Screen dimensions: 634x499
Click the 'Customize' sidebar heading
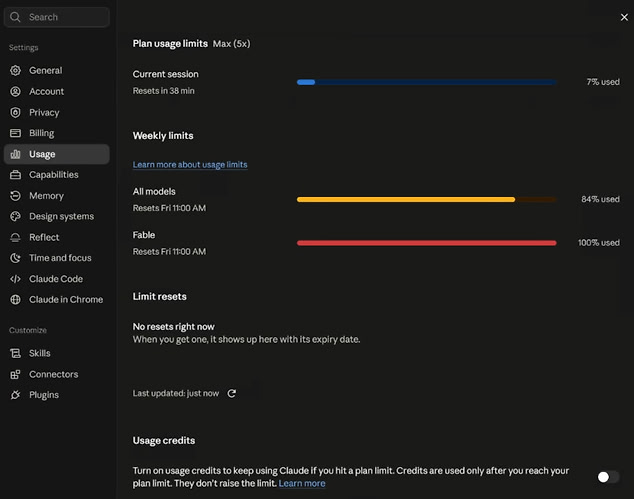pos(28,330)
